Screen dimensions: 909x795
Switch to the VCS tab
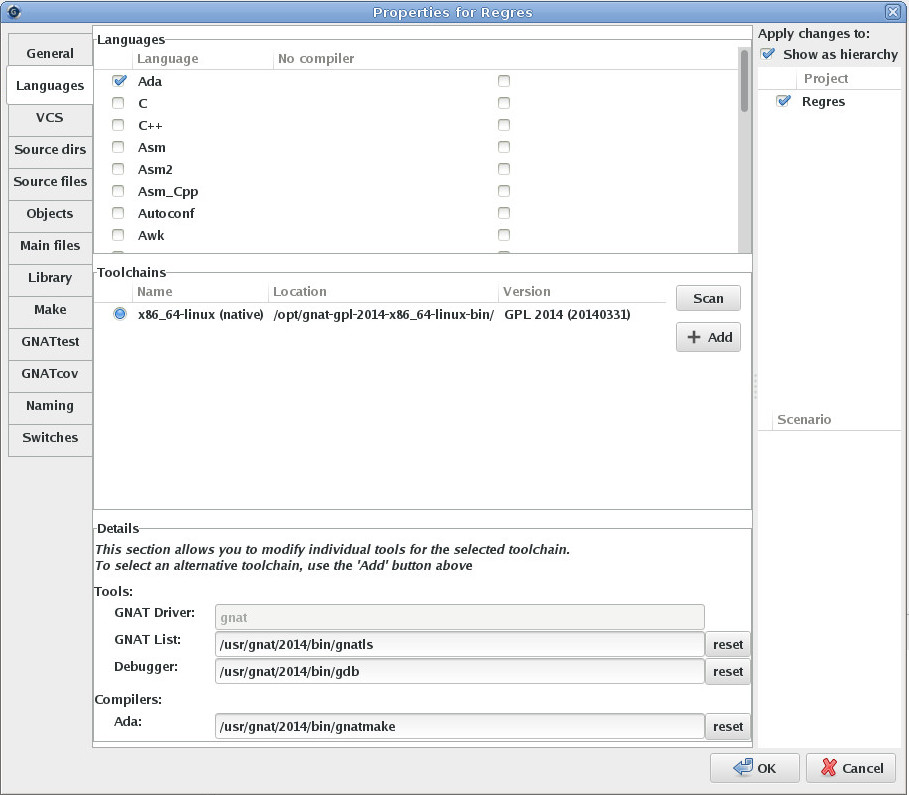50,118
